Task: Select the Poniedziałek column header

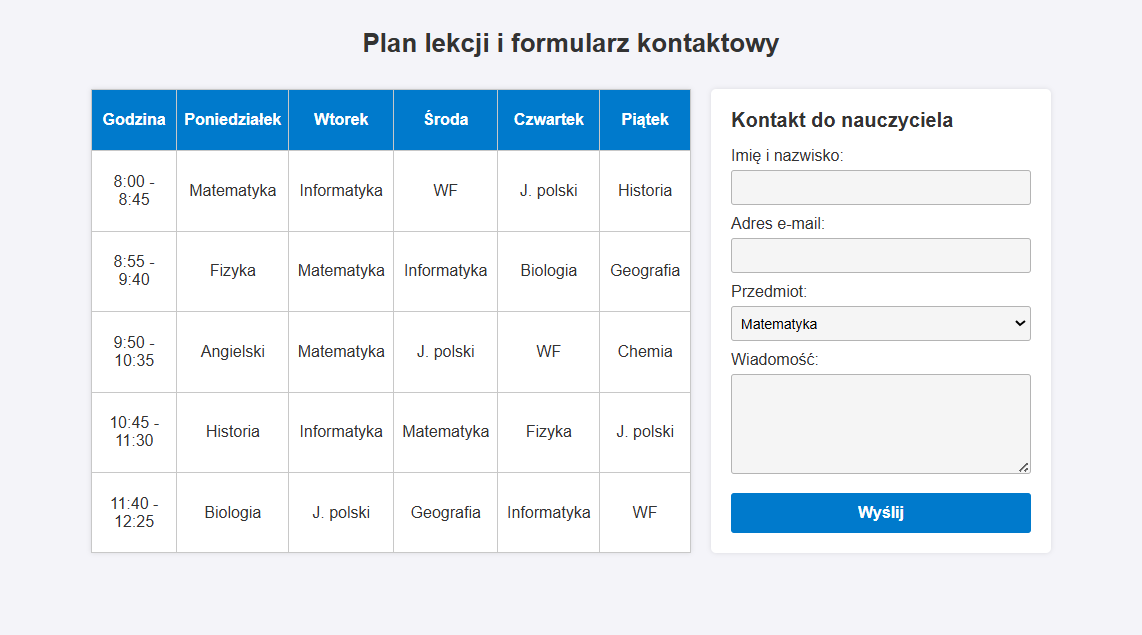Action: click(232, 120)
